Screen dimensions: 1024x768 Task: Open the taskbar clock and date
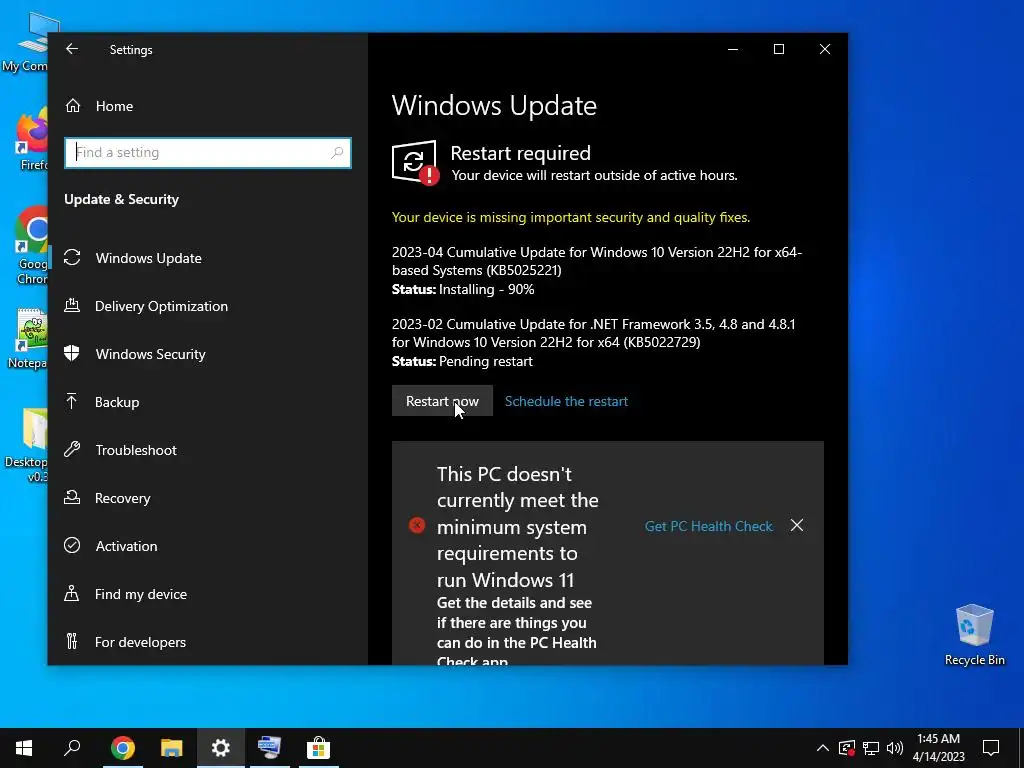coord(938,748)
